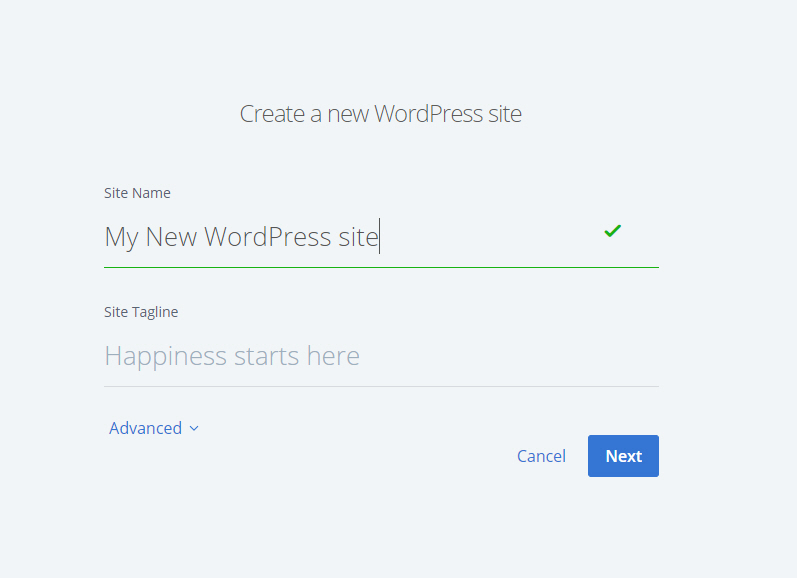Click the 'Create a new WordPress site' heading
The image size is (797, 578).
click(x=381, y=113)
